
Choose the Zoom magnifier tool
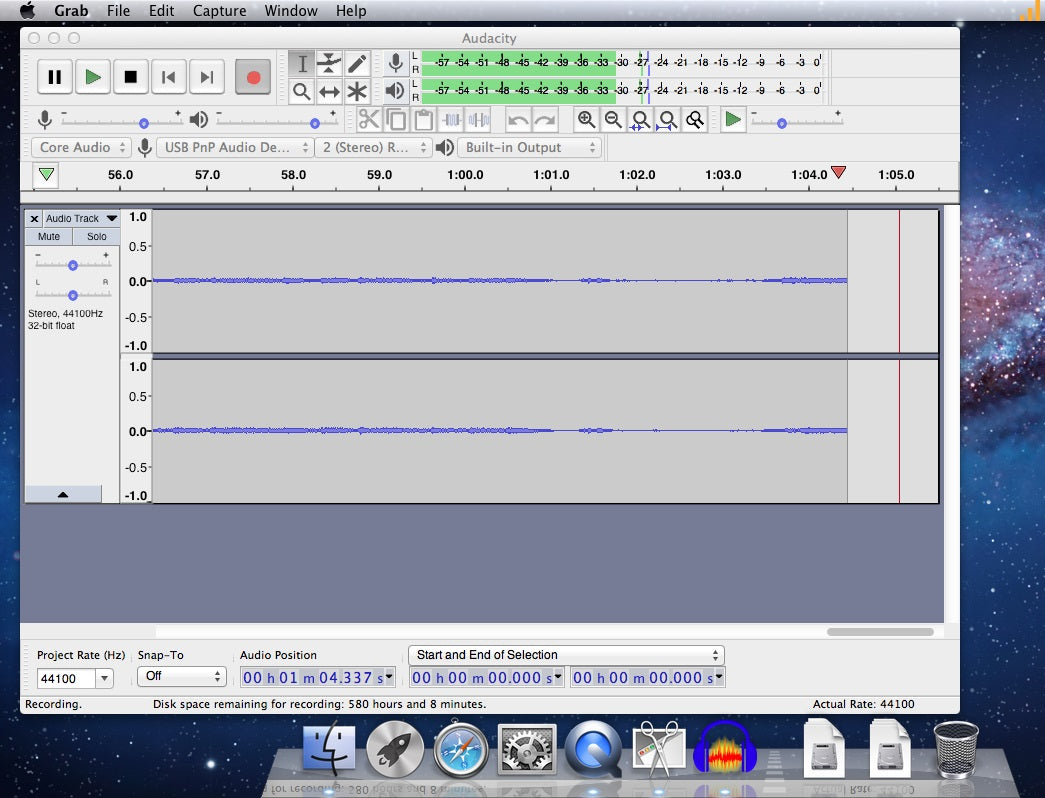coord(301,92)
